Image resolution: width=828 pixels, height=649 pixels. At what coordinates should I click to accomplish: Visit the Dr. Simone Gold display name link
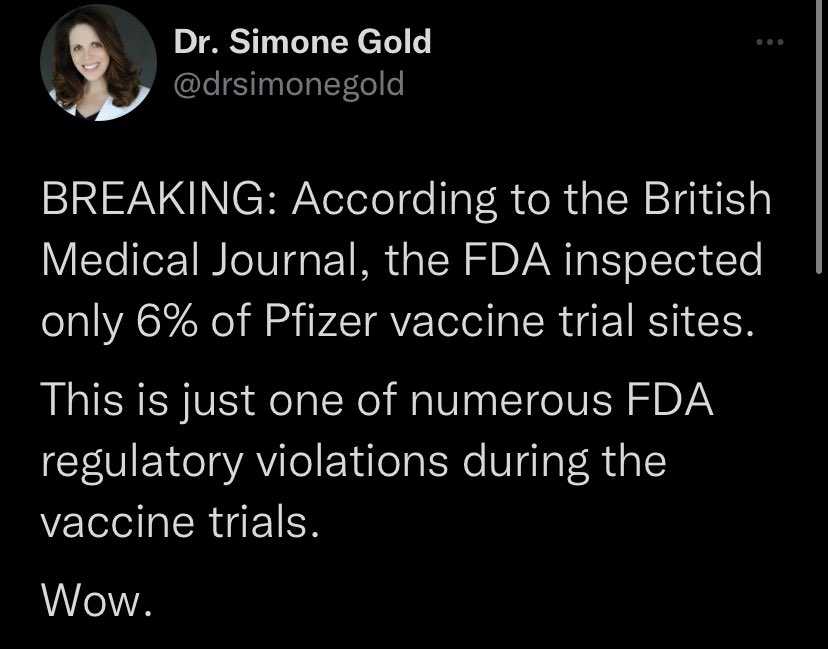coord(303,41)
